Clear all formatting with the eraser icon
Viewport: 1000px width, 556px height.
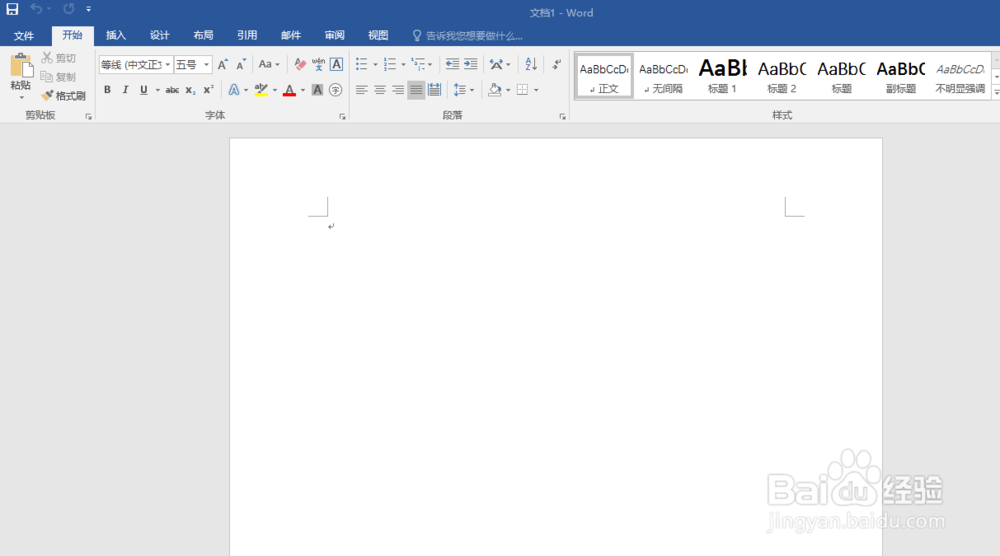pos(300,64)
